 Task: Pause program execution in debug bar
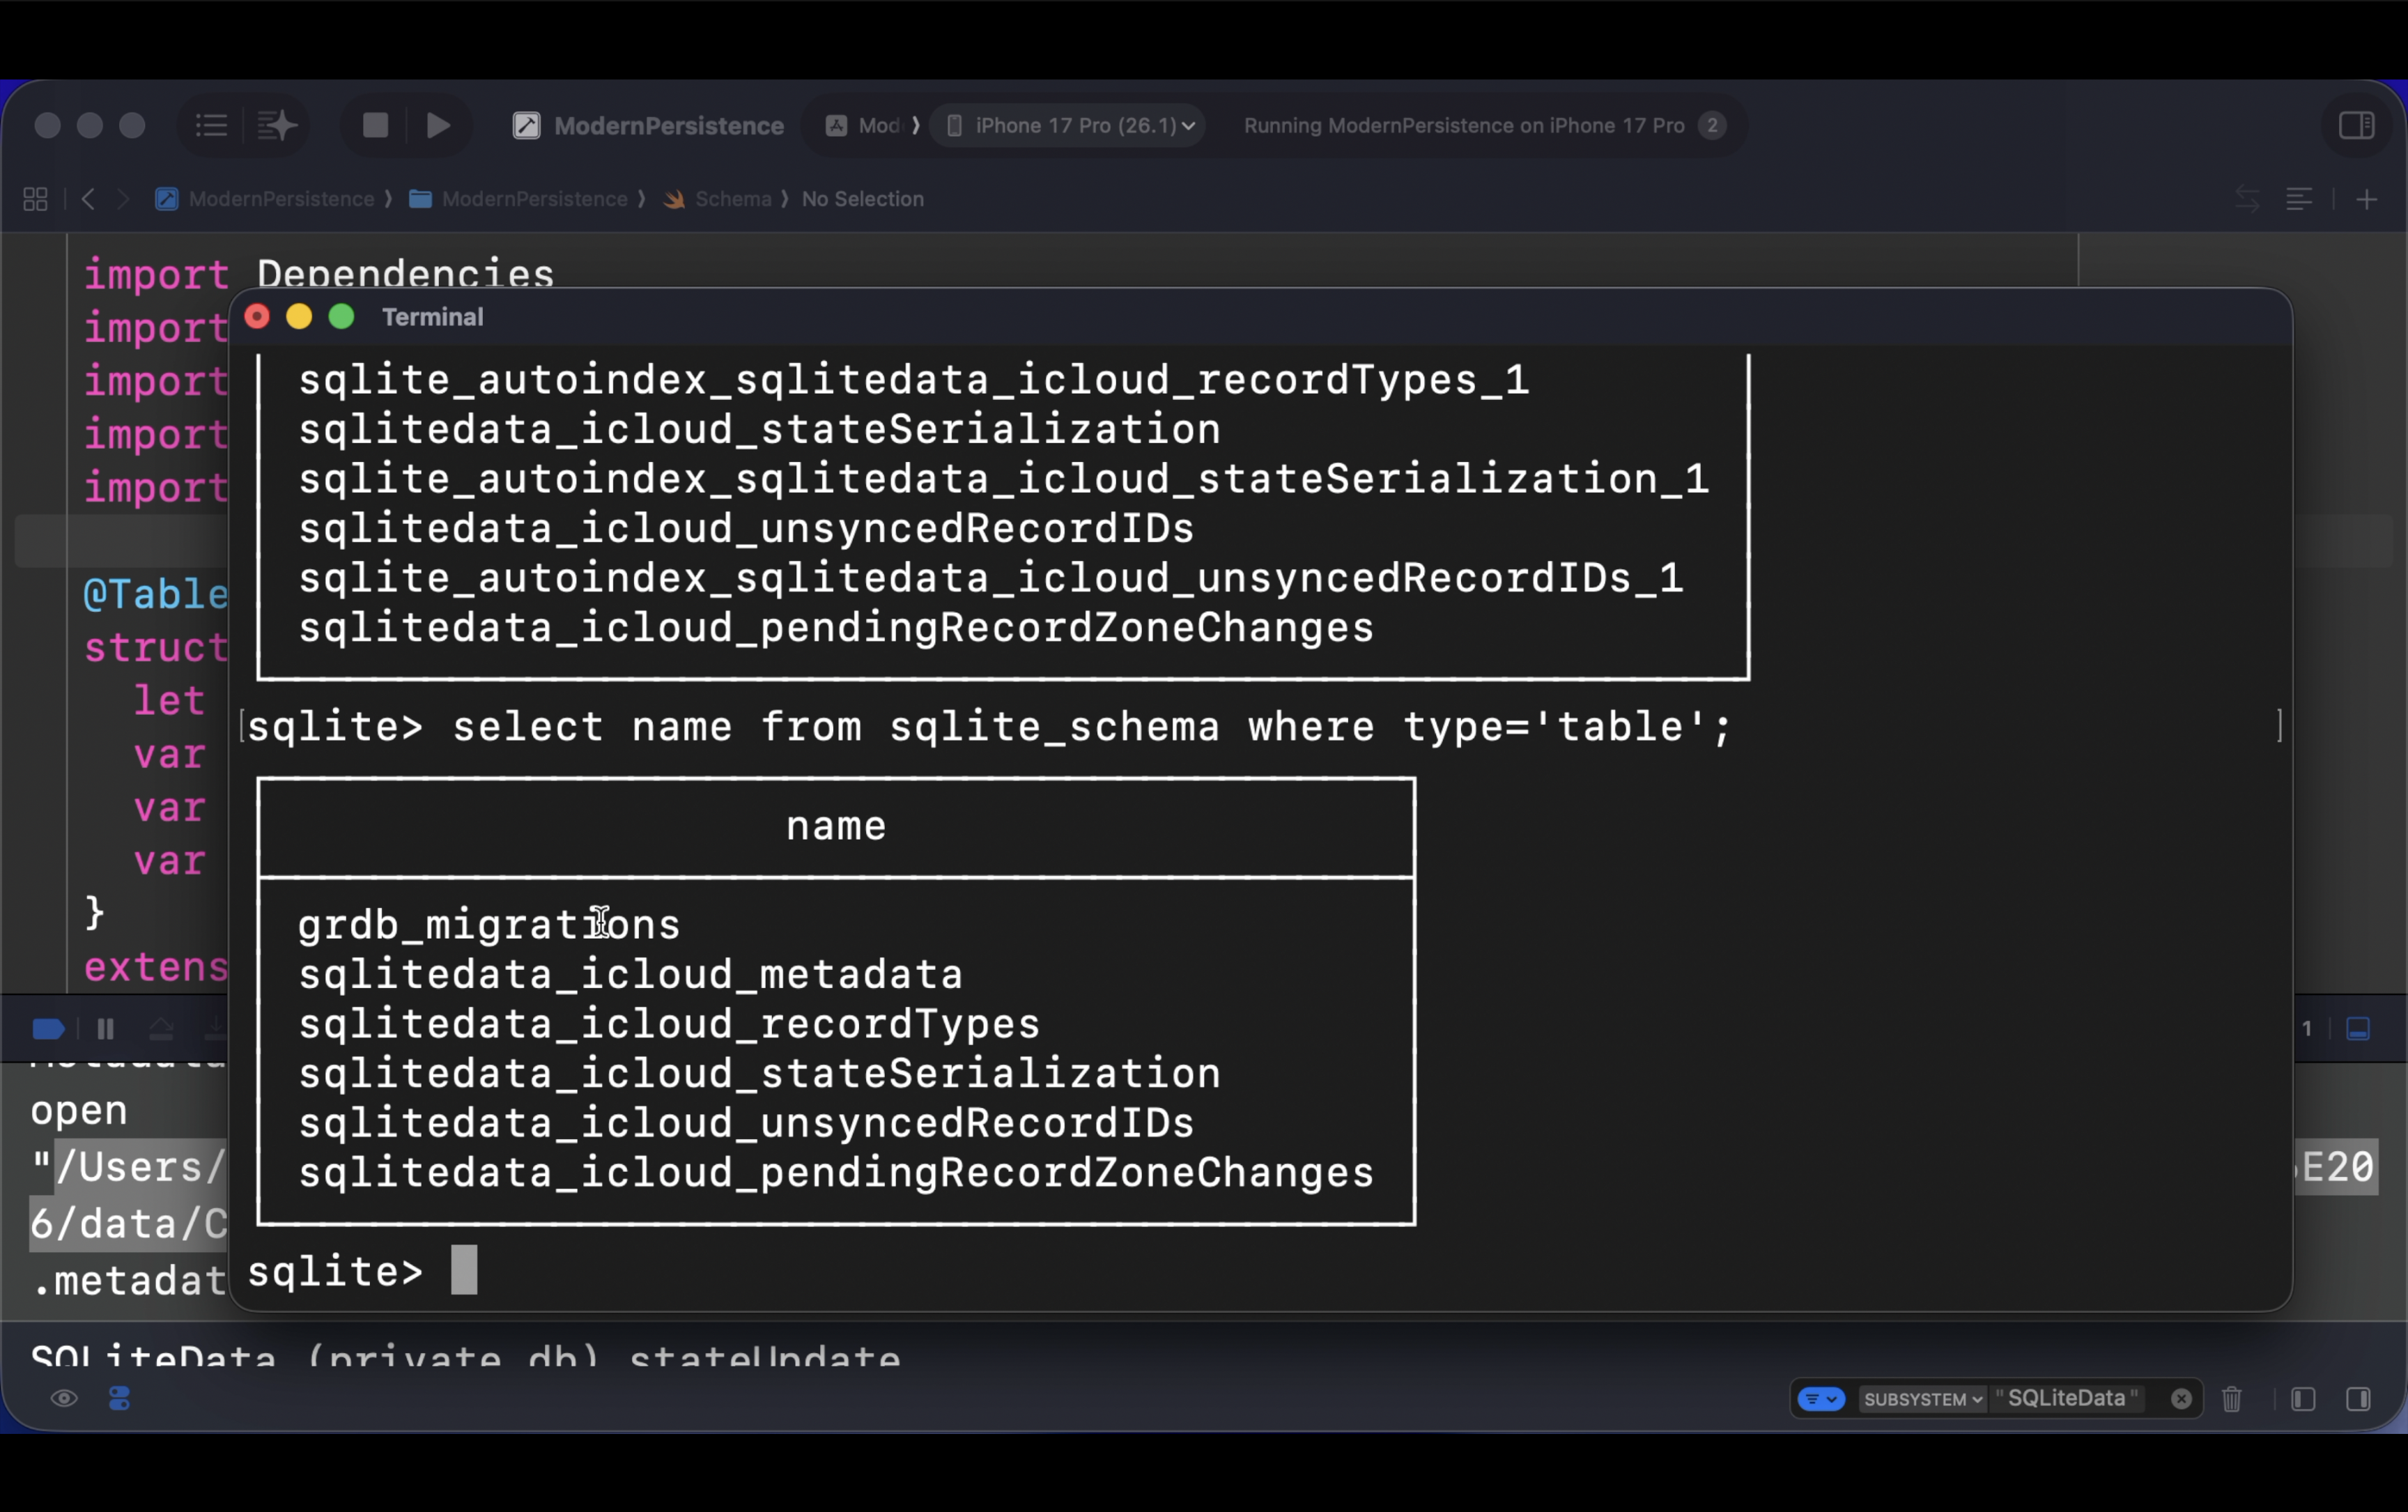pyautogui.click(x=105, y=1028)
